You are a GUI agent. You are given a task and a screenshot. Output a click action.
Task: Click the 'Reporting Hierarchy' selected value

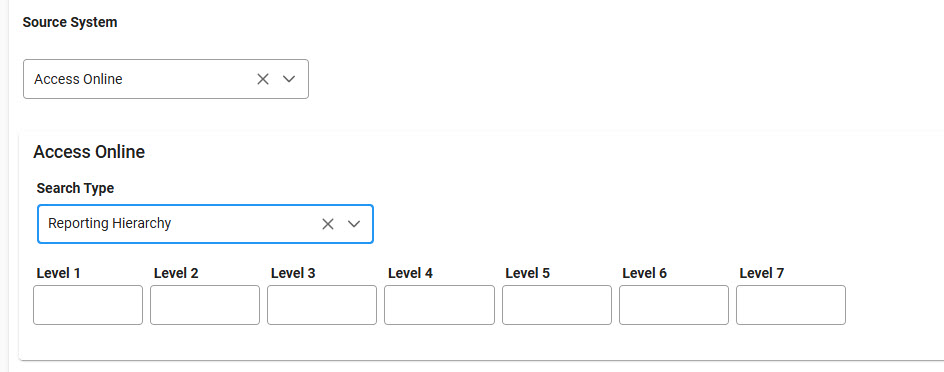pyautogui.click(x=110, y=223)
